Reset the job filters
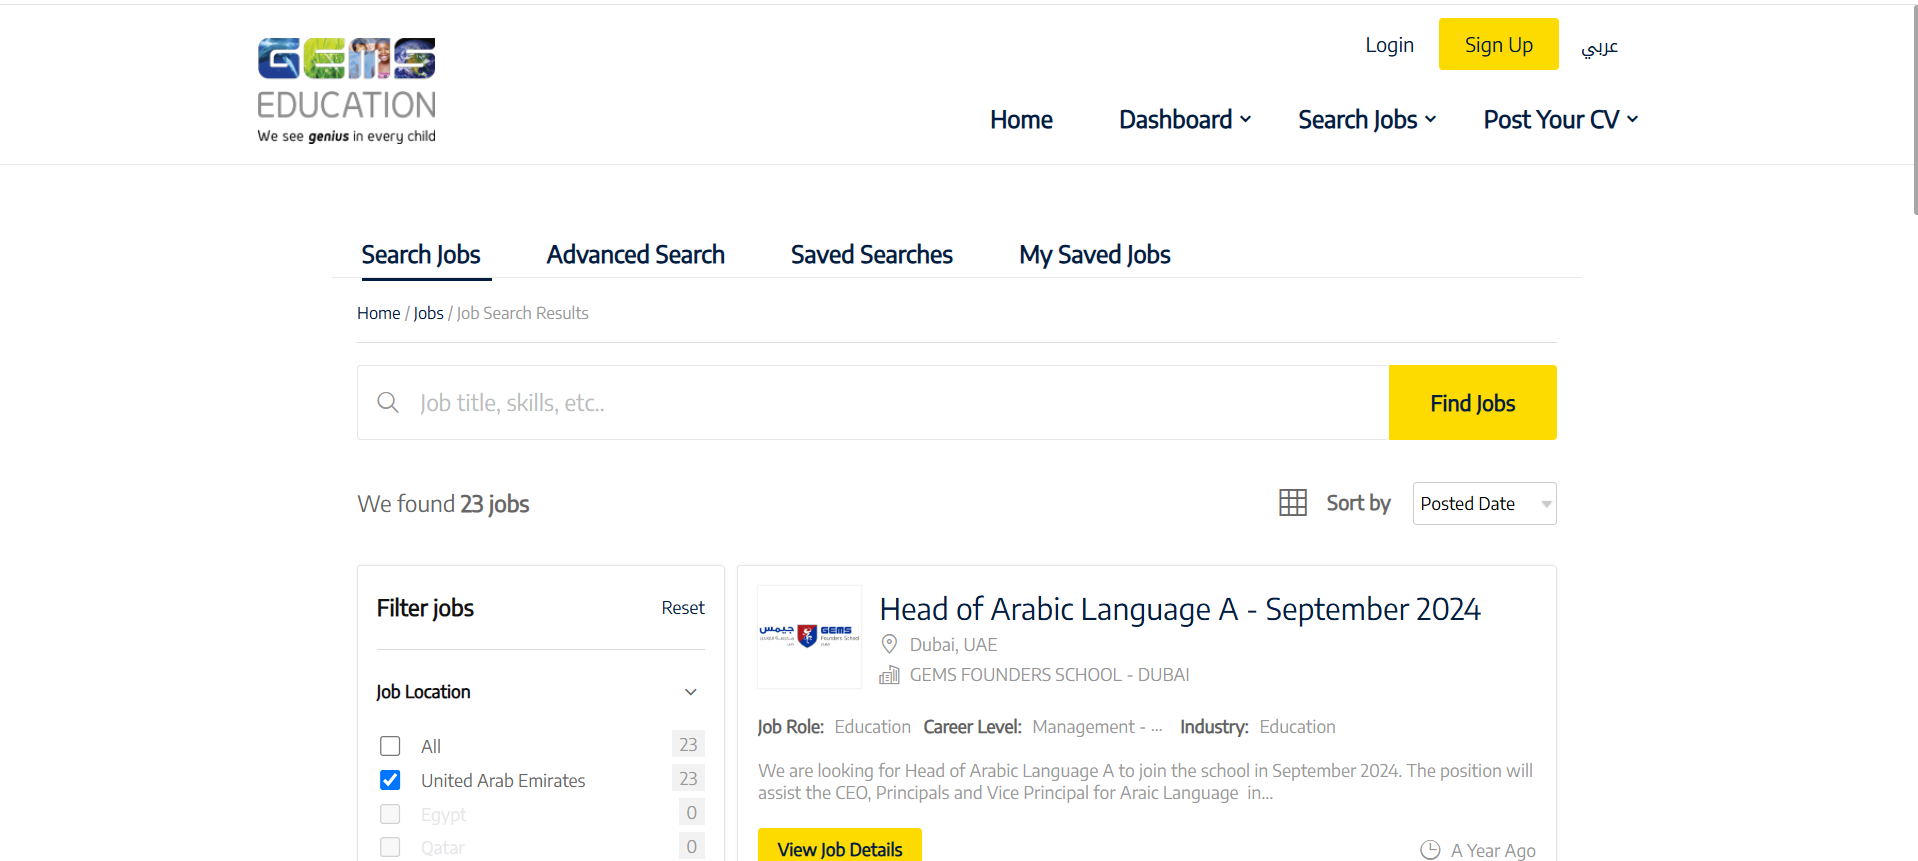This screenshot has height=861, width=1918. click(x=683, y=608)
